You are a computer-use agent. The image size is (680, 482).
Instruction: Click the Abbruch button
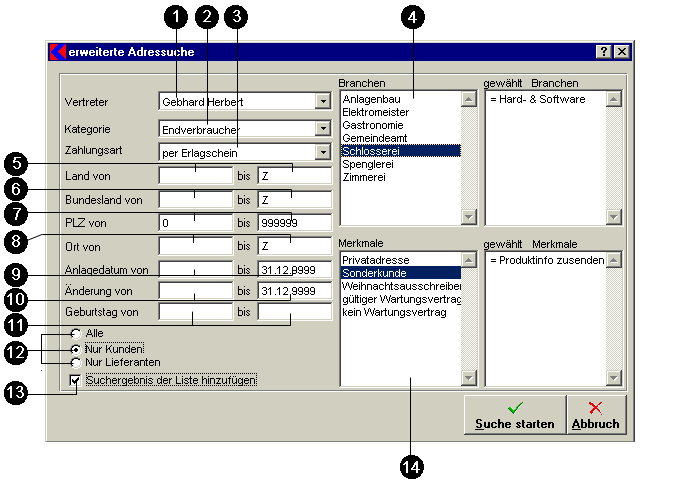[595, 414]
